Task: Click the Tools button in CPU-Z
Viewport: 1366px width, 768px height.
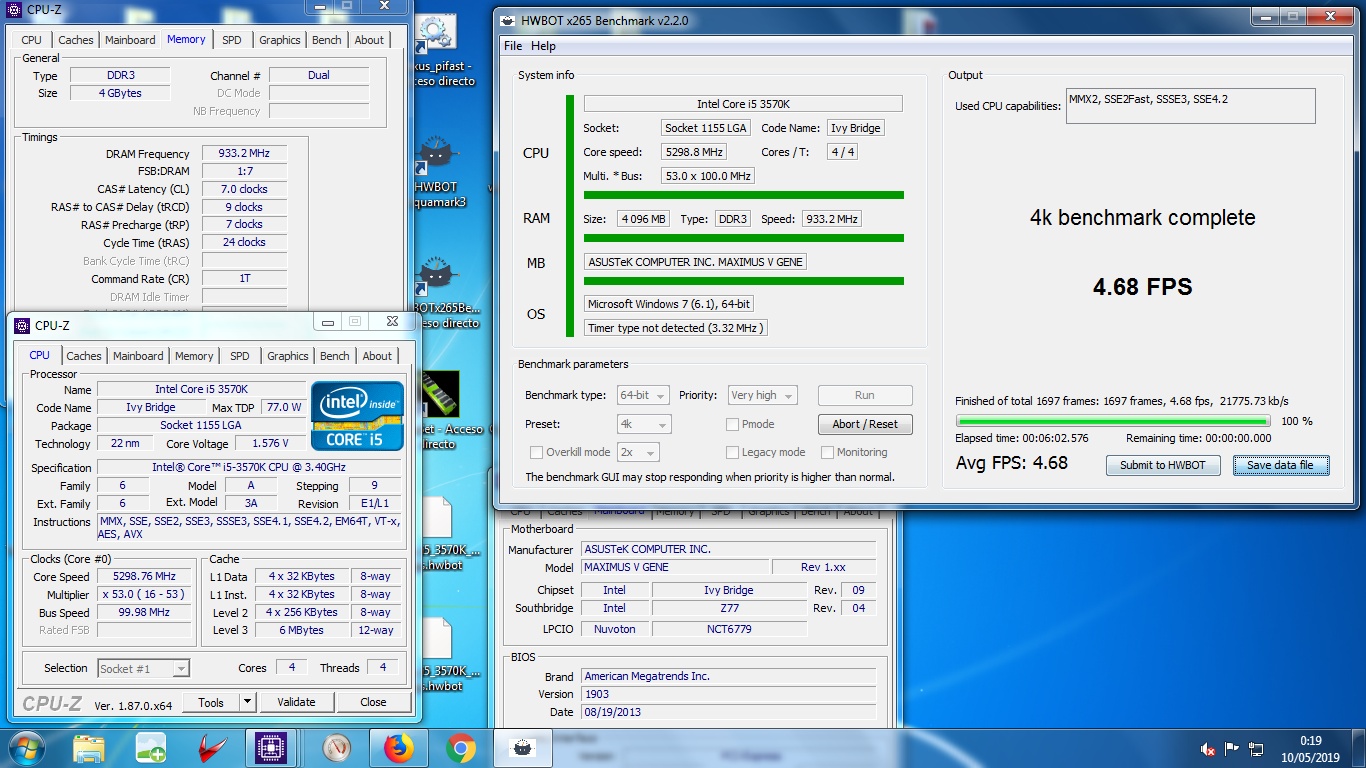Action: 211,702
